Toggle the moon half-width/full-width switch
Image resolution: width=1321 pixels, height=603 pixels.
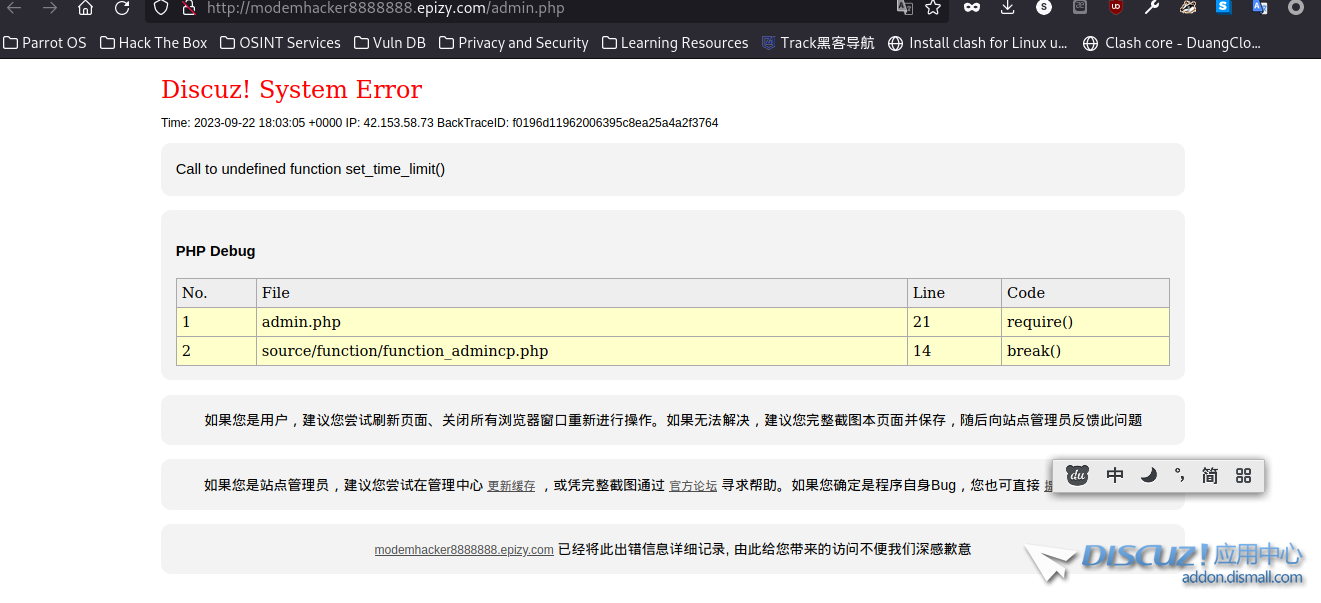click(x=1149, y=476)
